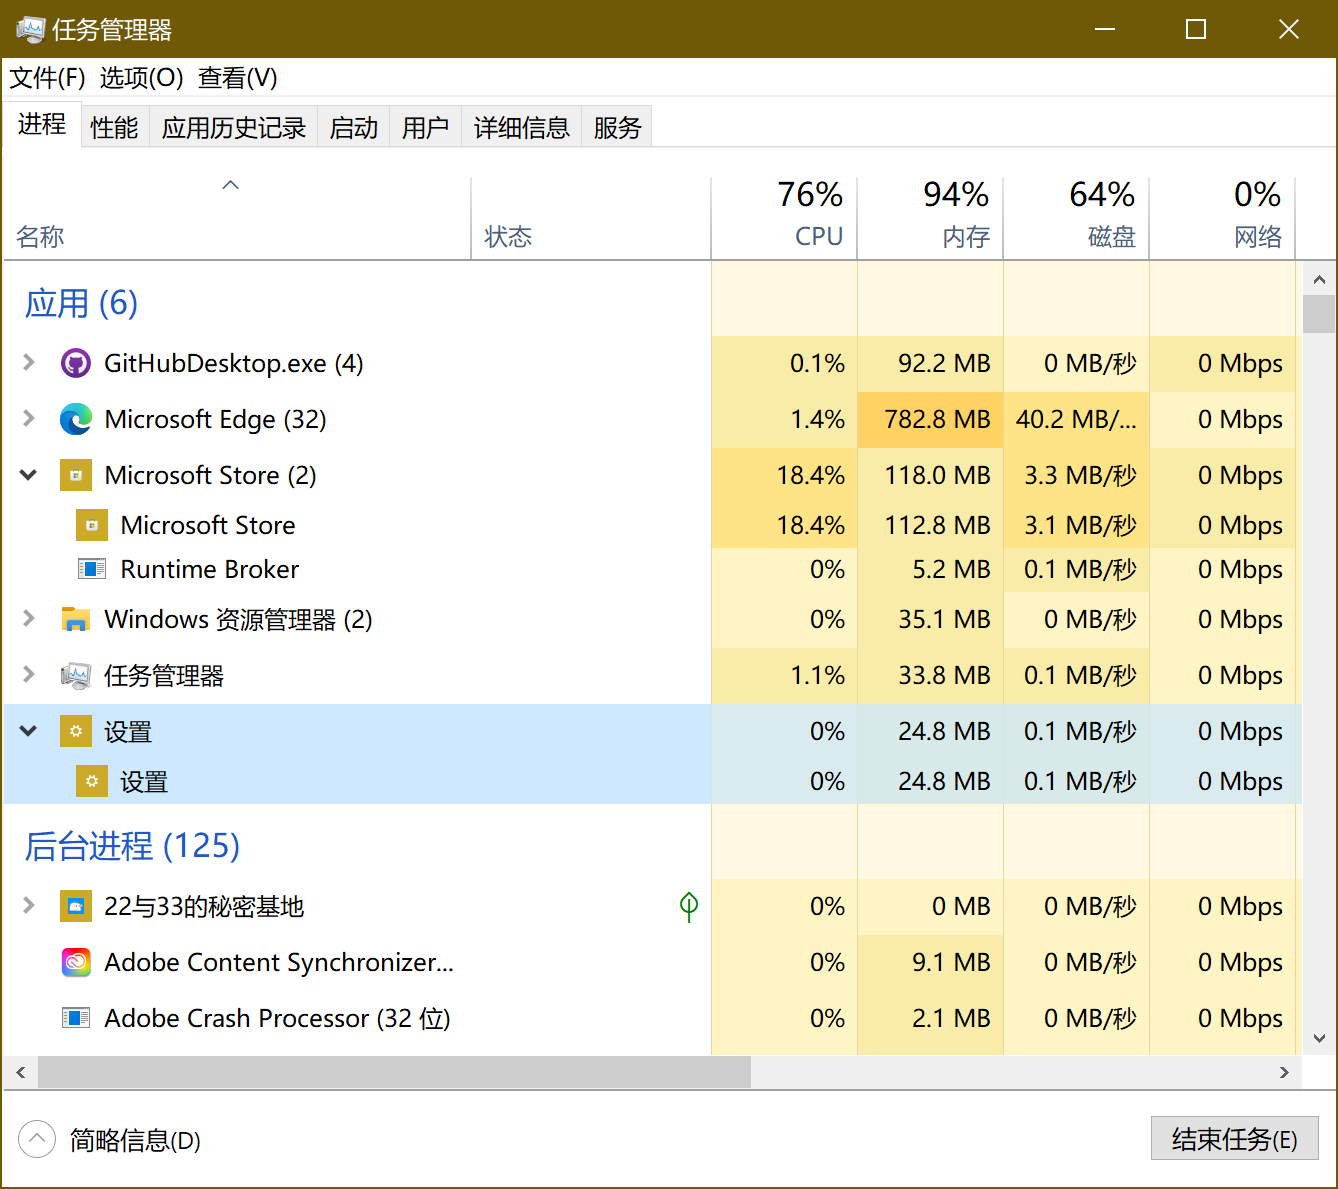Switch to the 服务 tab
This screenshot has width=1338, height=1189.
pos(617,127)
